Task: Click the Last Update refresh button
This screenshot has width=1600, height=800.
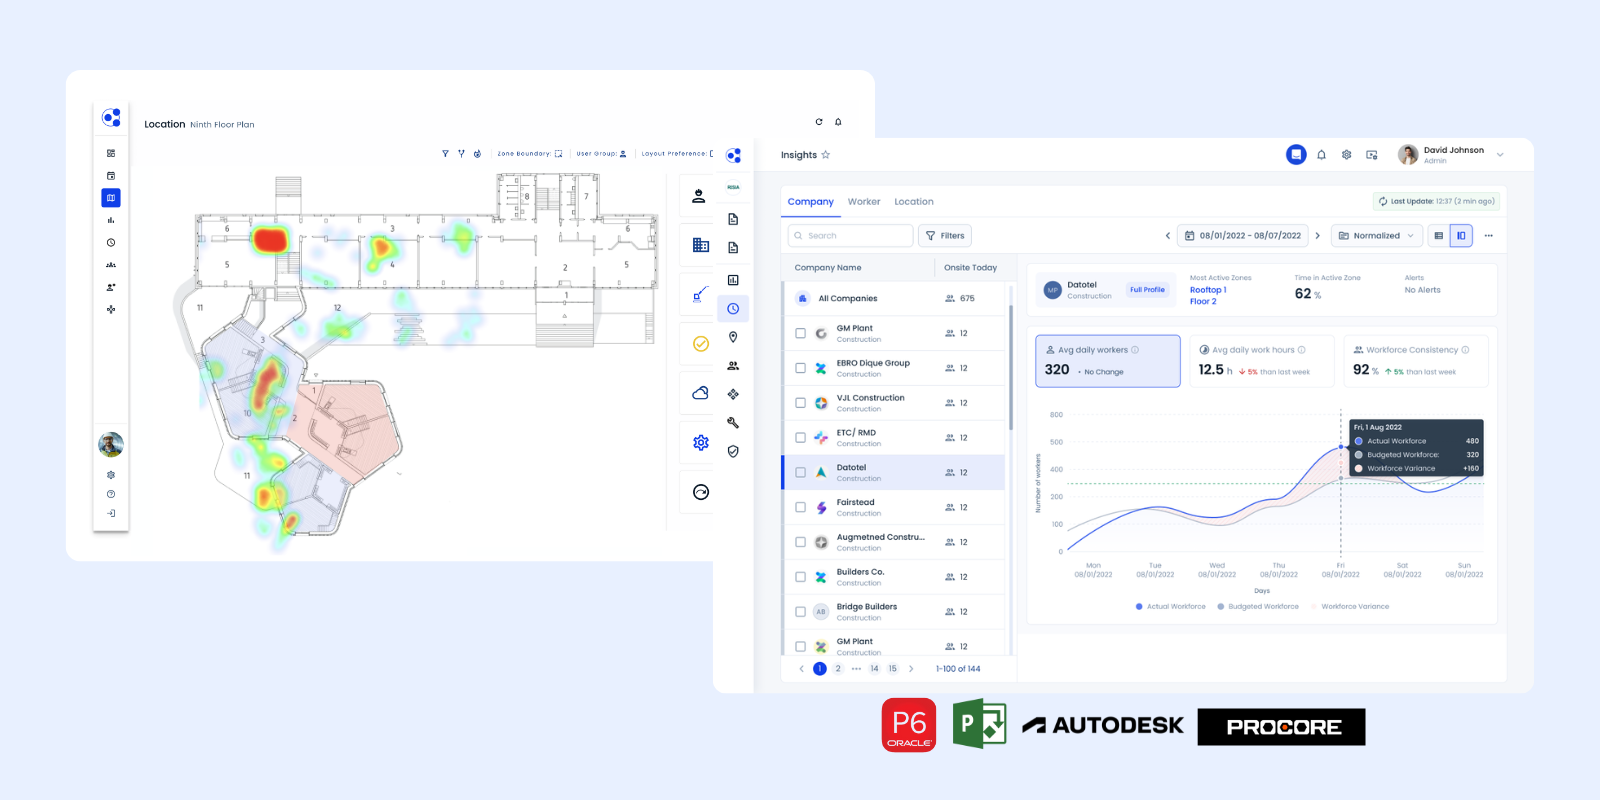Action: [1436, 201]
